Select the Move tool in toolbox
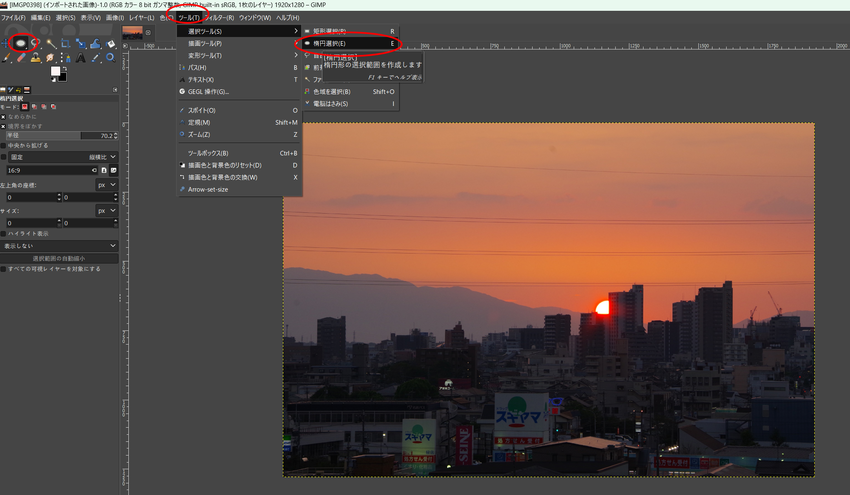This screenshot has height=495, width=850. 5,43
